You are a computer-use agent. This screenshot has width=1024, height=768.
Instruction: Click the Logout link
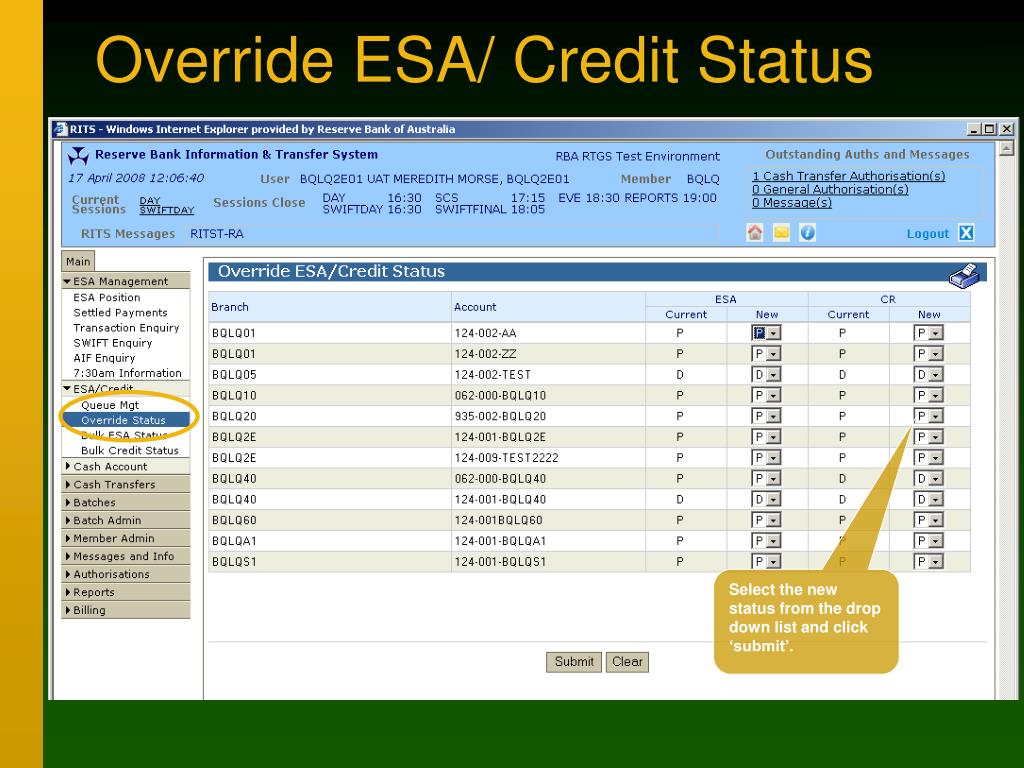pyautogui.click(x=927, y=234)
